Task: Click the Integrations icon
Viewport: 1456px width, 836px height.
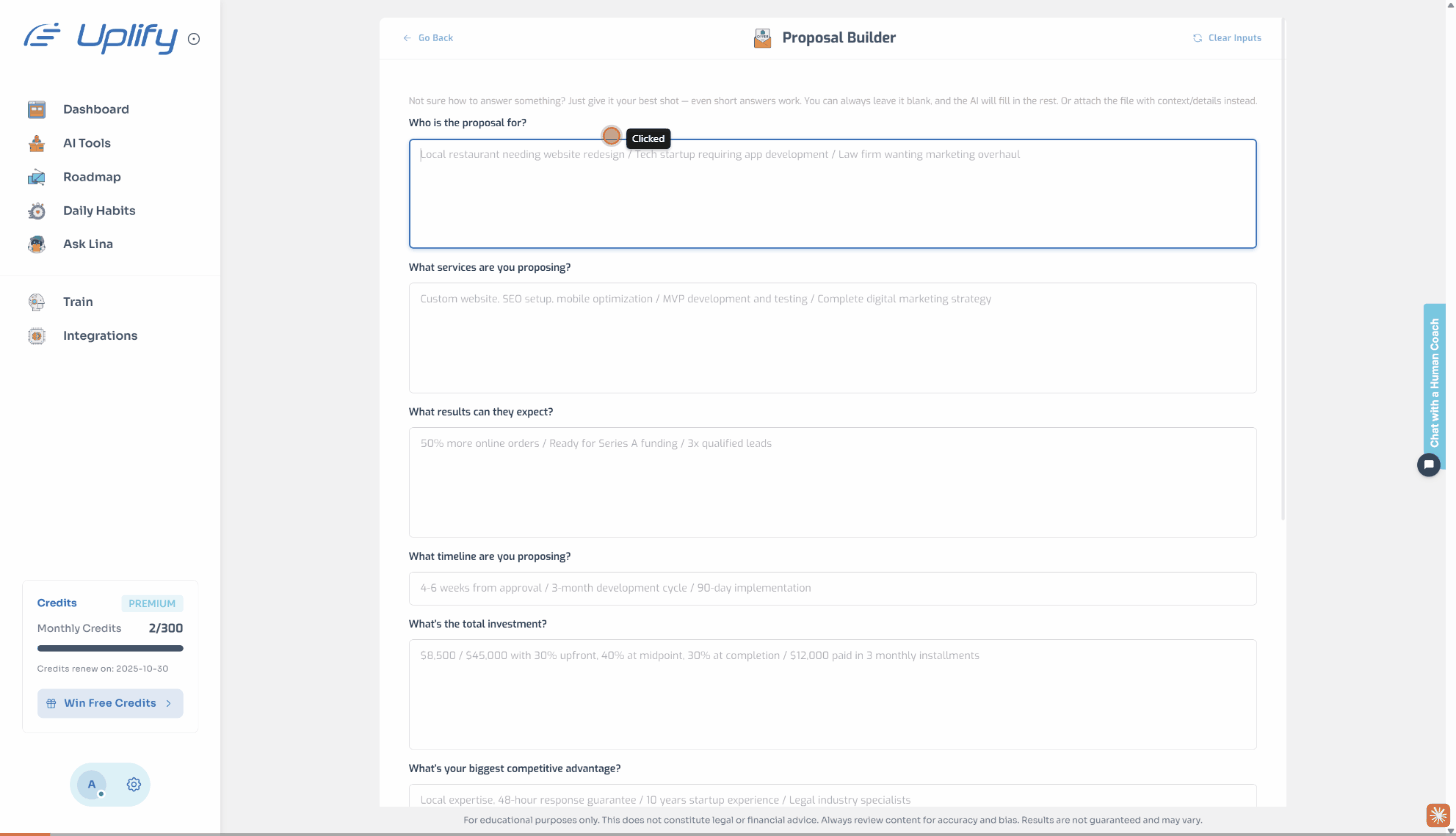Action: (x=37, y=336)
